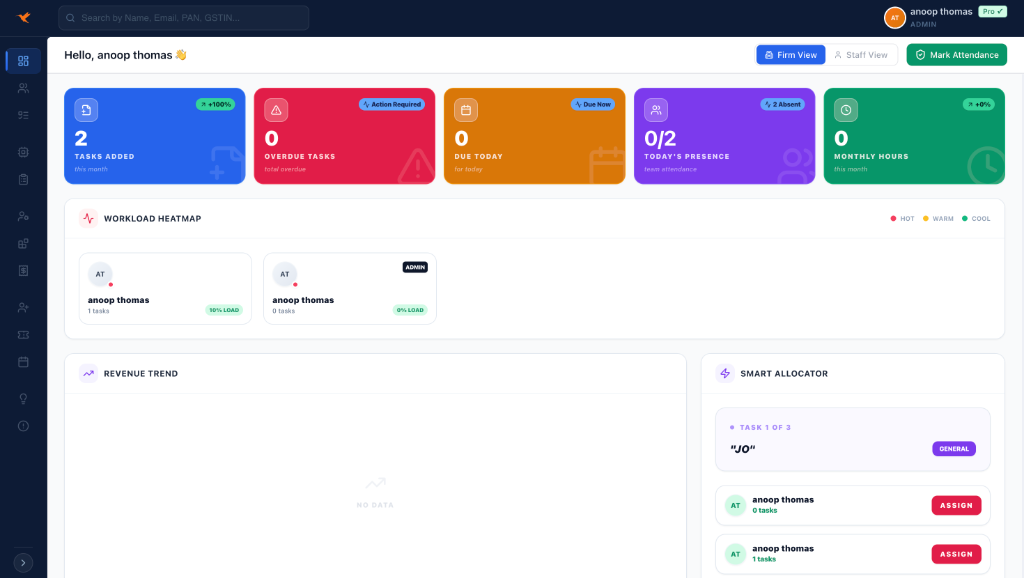Click the Revenue Trend chart icon
Screen dimensions: 1024x578
pyautogui.click(x=89, y=373)
